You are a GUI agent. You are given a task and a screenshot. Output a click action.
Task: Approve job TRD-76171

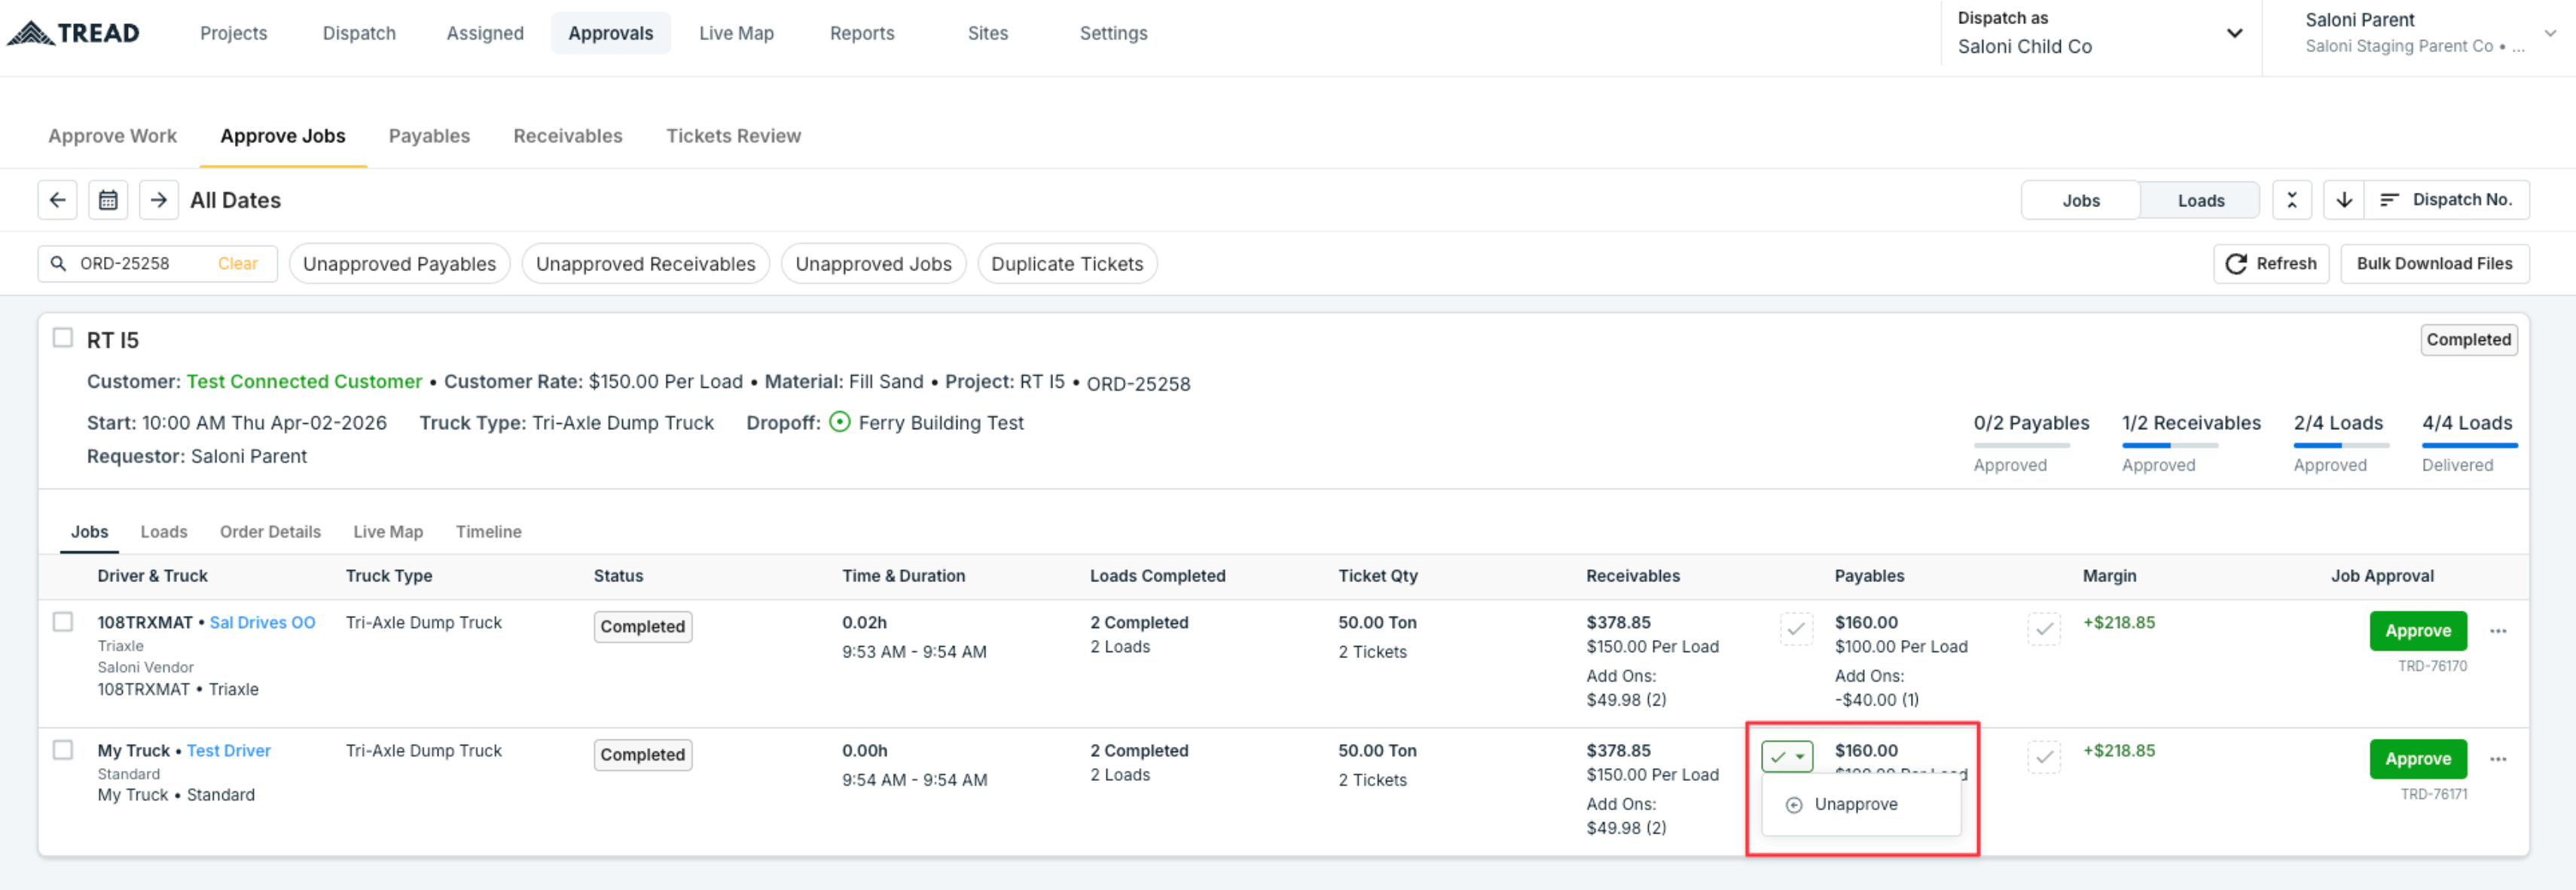[x=2418, y=759]
